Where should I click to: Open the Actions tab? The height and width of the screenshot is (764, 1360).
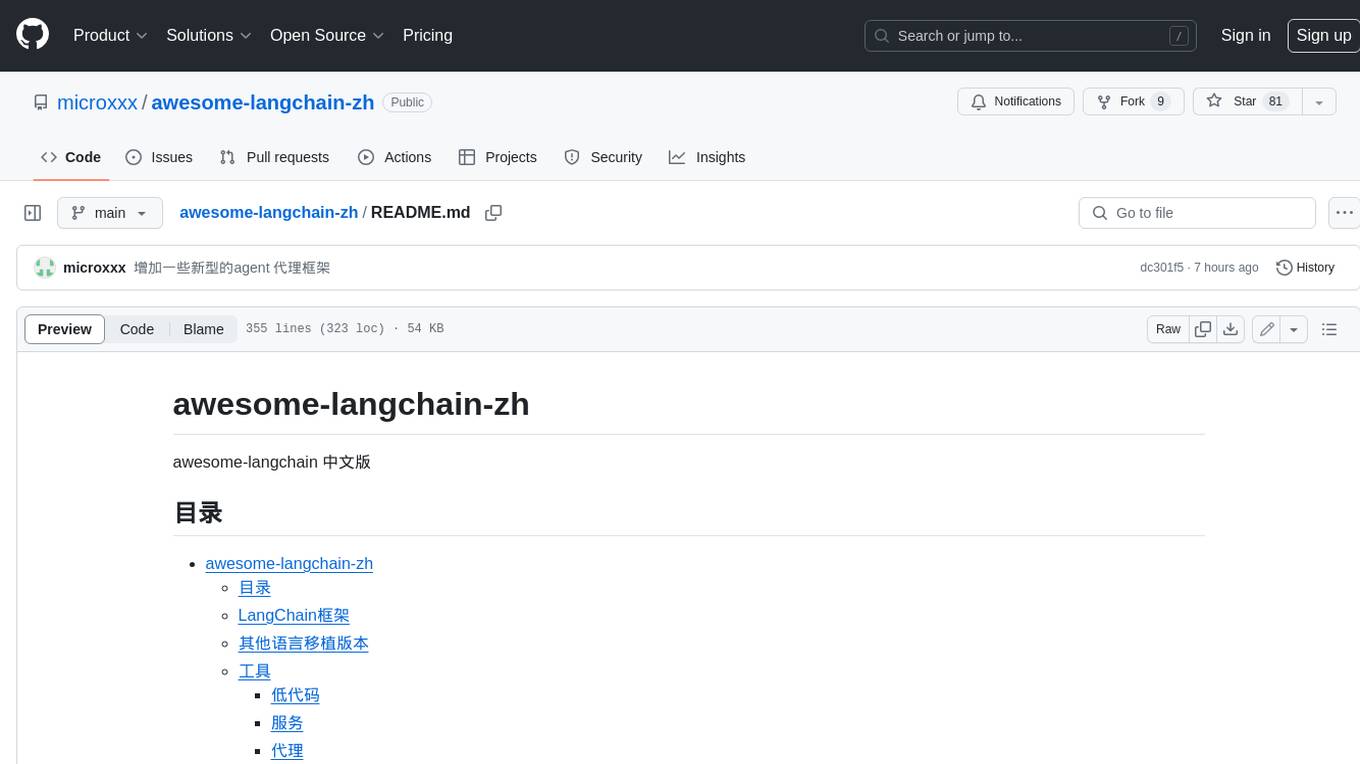pyautogui.click(x=394, y=157)
